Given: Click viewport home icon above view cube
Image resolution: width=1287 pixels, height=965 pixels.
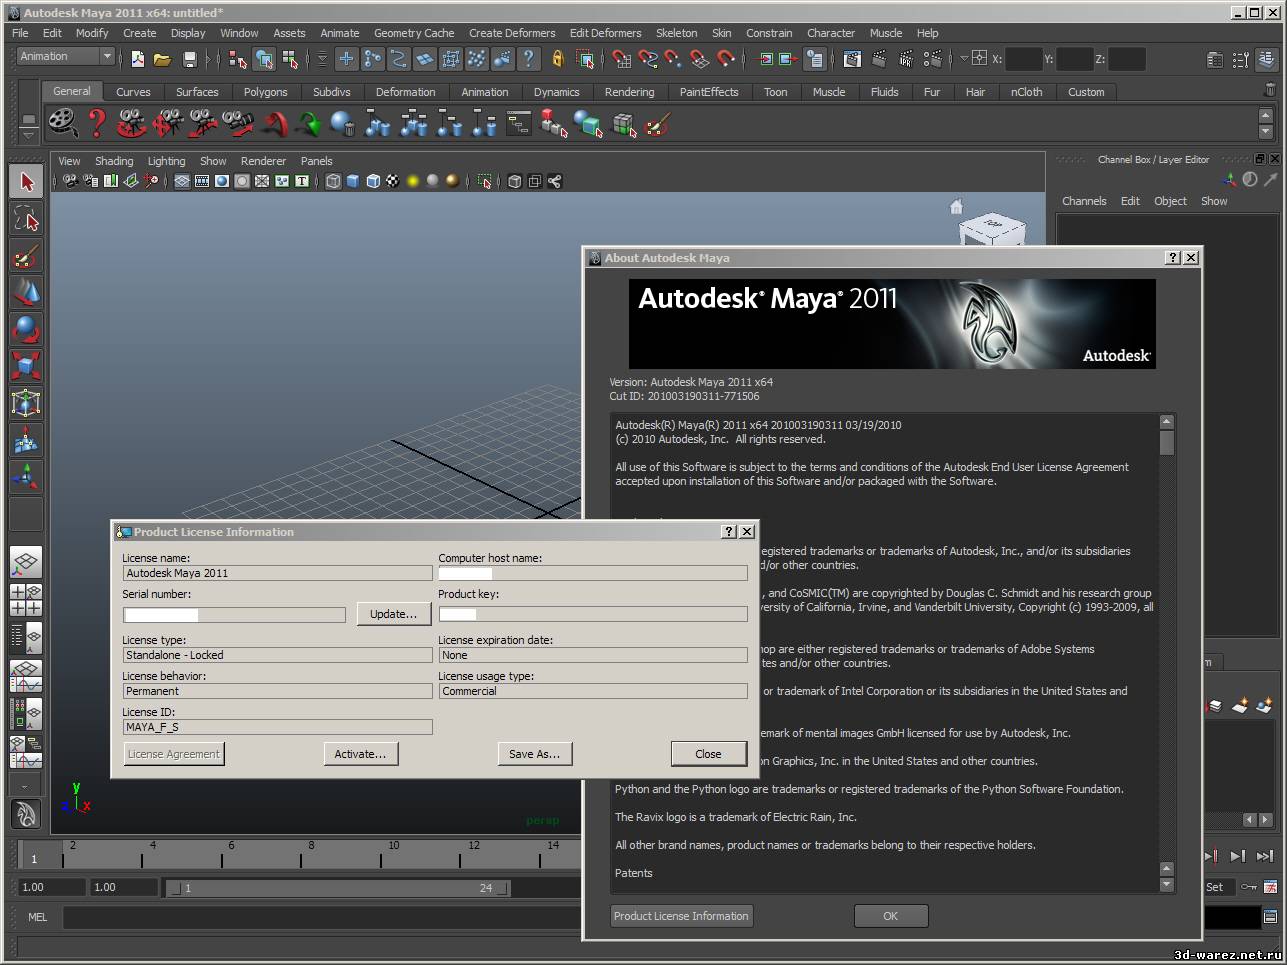Looking at the screenshot, I should pyautogui.click(x=956, y=207).
